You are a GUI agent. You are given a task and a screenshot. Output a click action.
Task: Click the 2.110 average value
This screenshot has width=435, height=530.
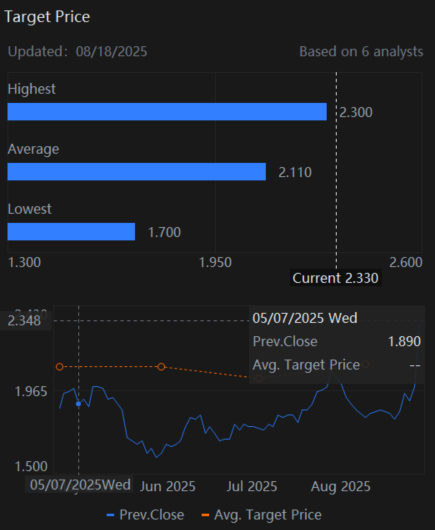click(295, 172)
